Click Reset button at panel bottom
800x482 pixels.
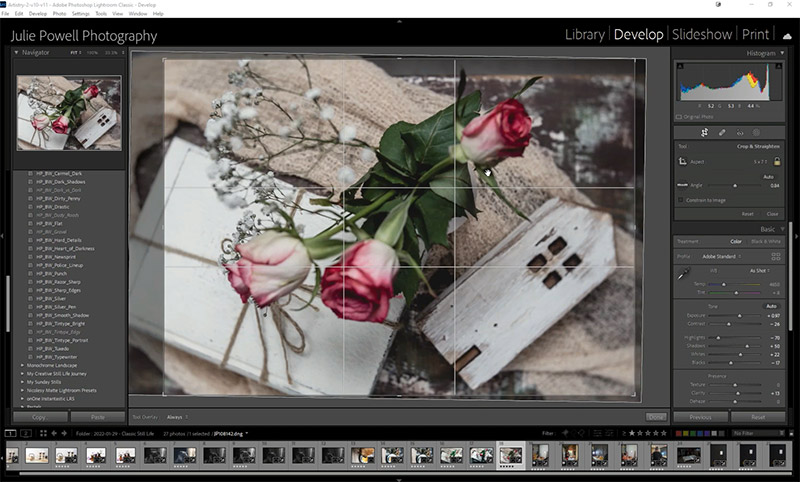(758, 417)
